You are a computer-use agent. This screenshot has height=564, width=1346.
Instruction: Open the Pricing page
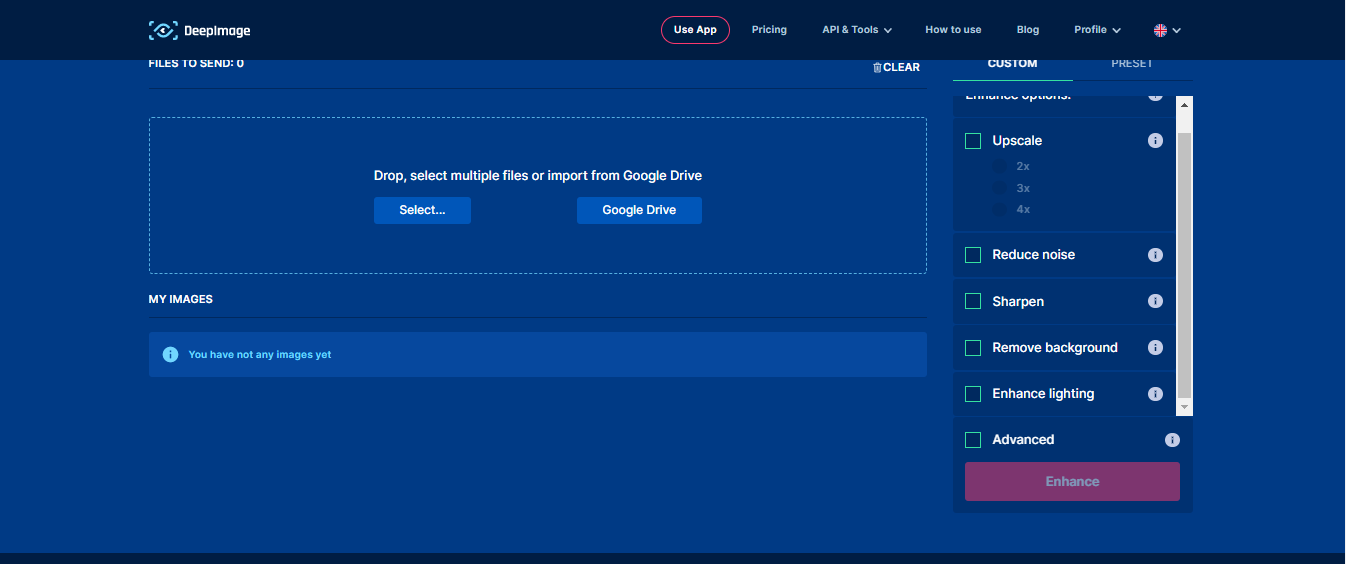(x=769, y=30)
